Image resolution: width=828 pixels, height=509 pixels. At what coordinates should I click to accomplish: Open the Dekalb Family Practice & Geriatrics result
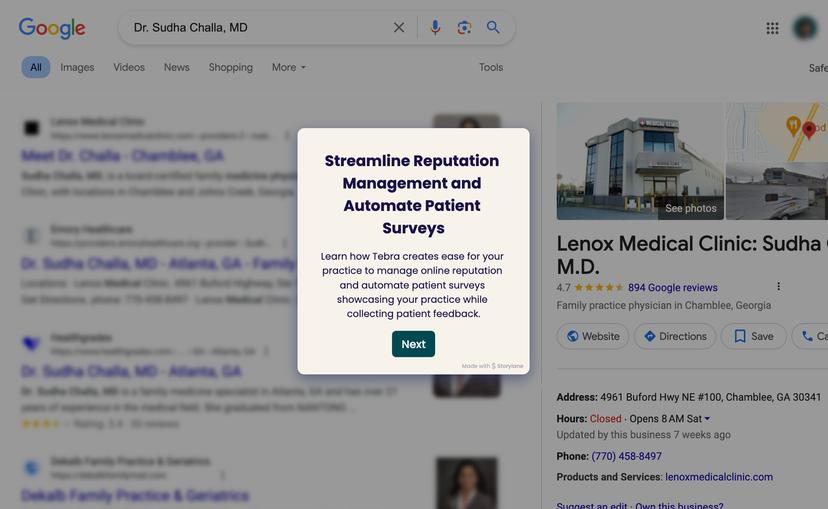[135, 495]
